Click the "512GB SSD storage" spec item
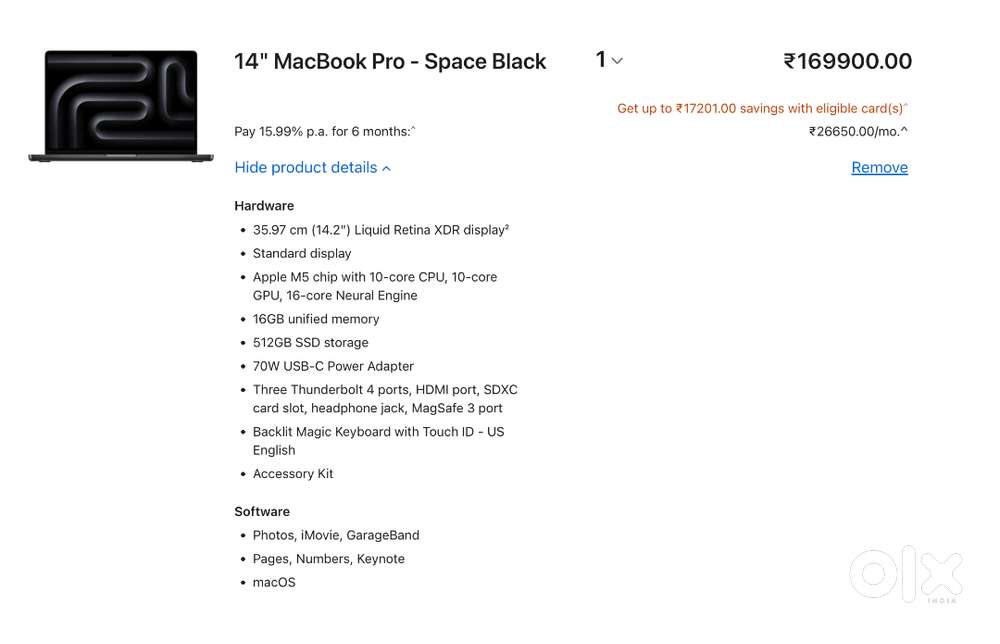Screen dimensions: 1000x644 pos(310,342)
